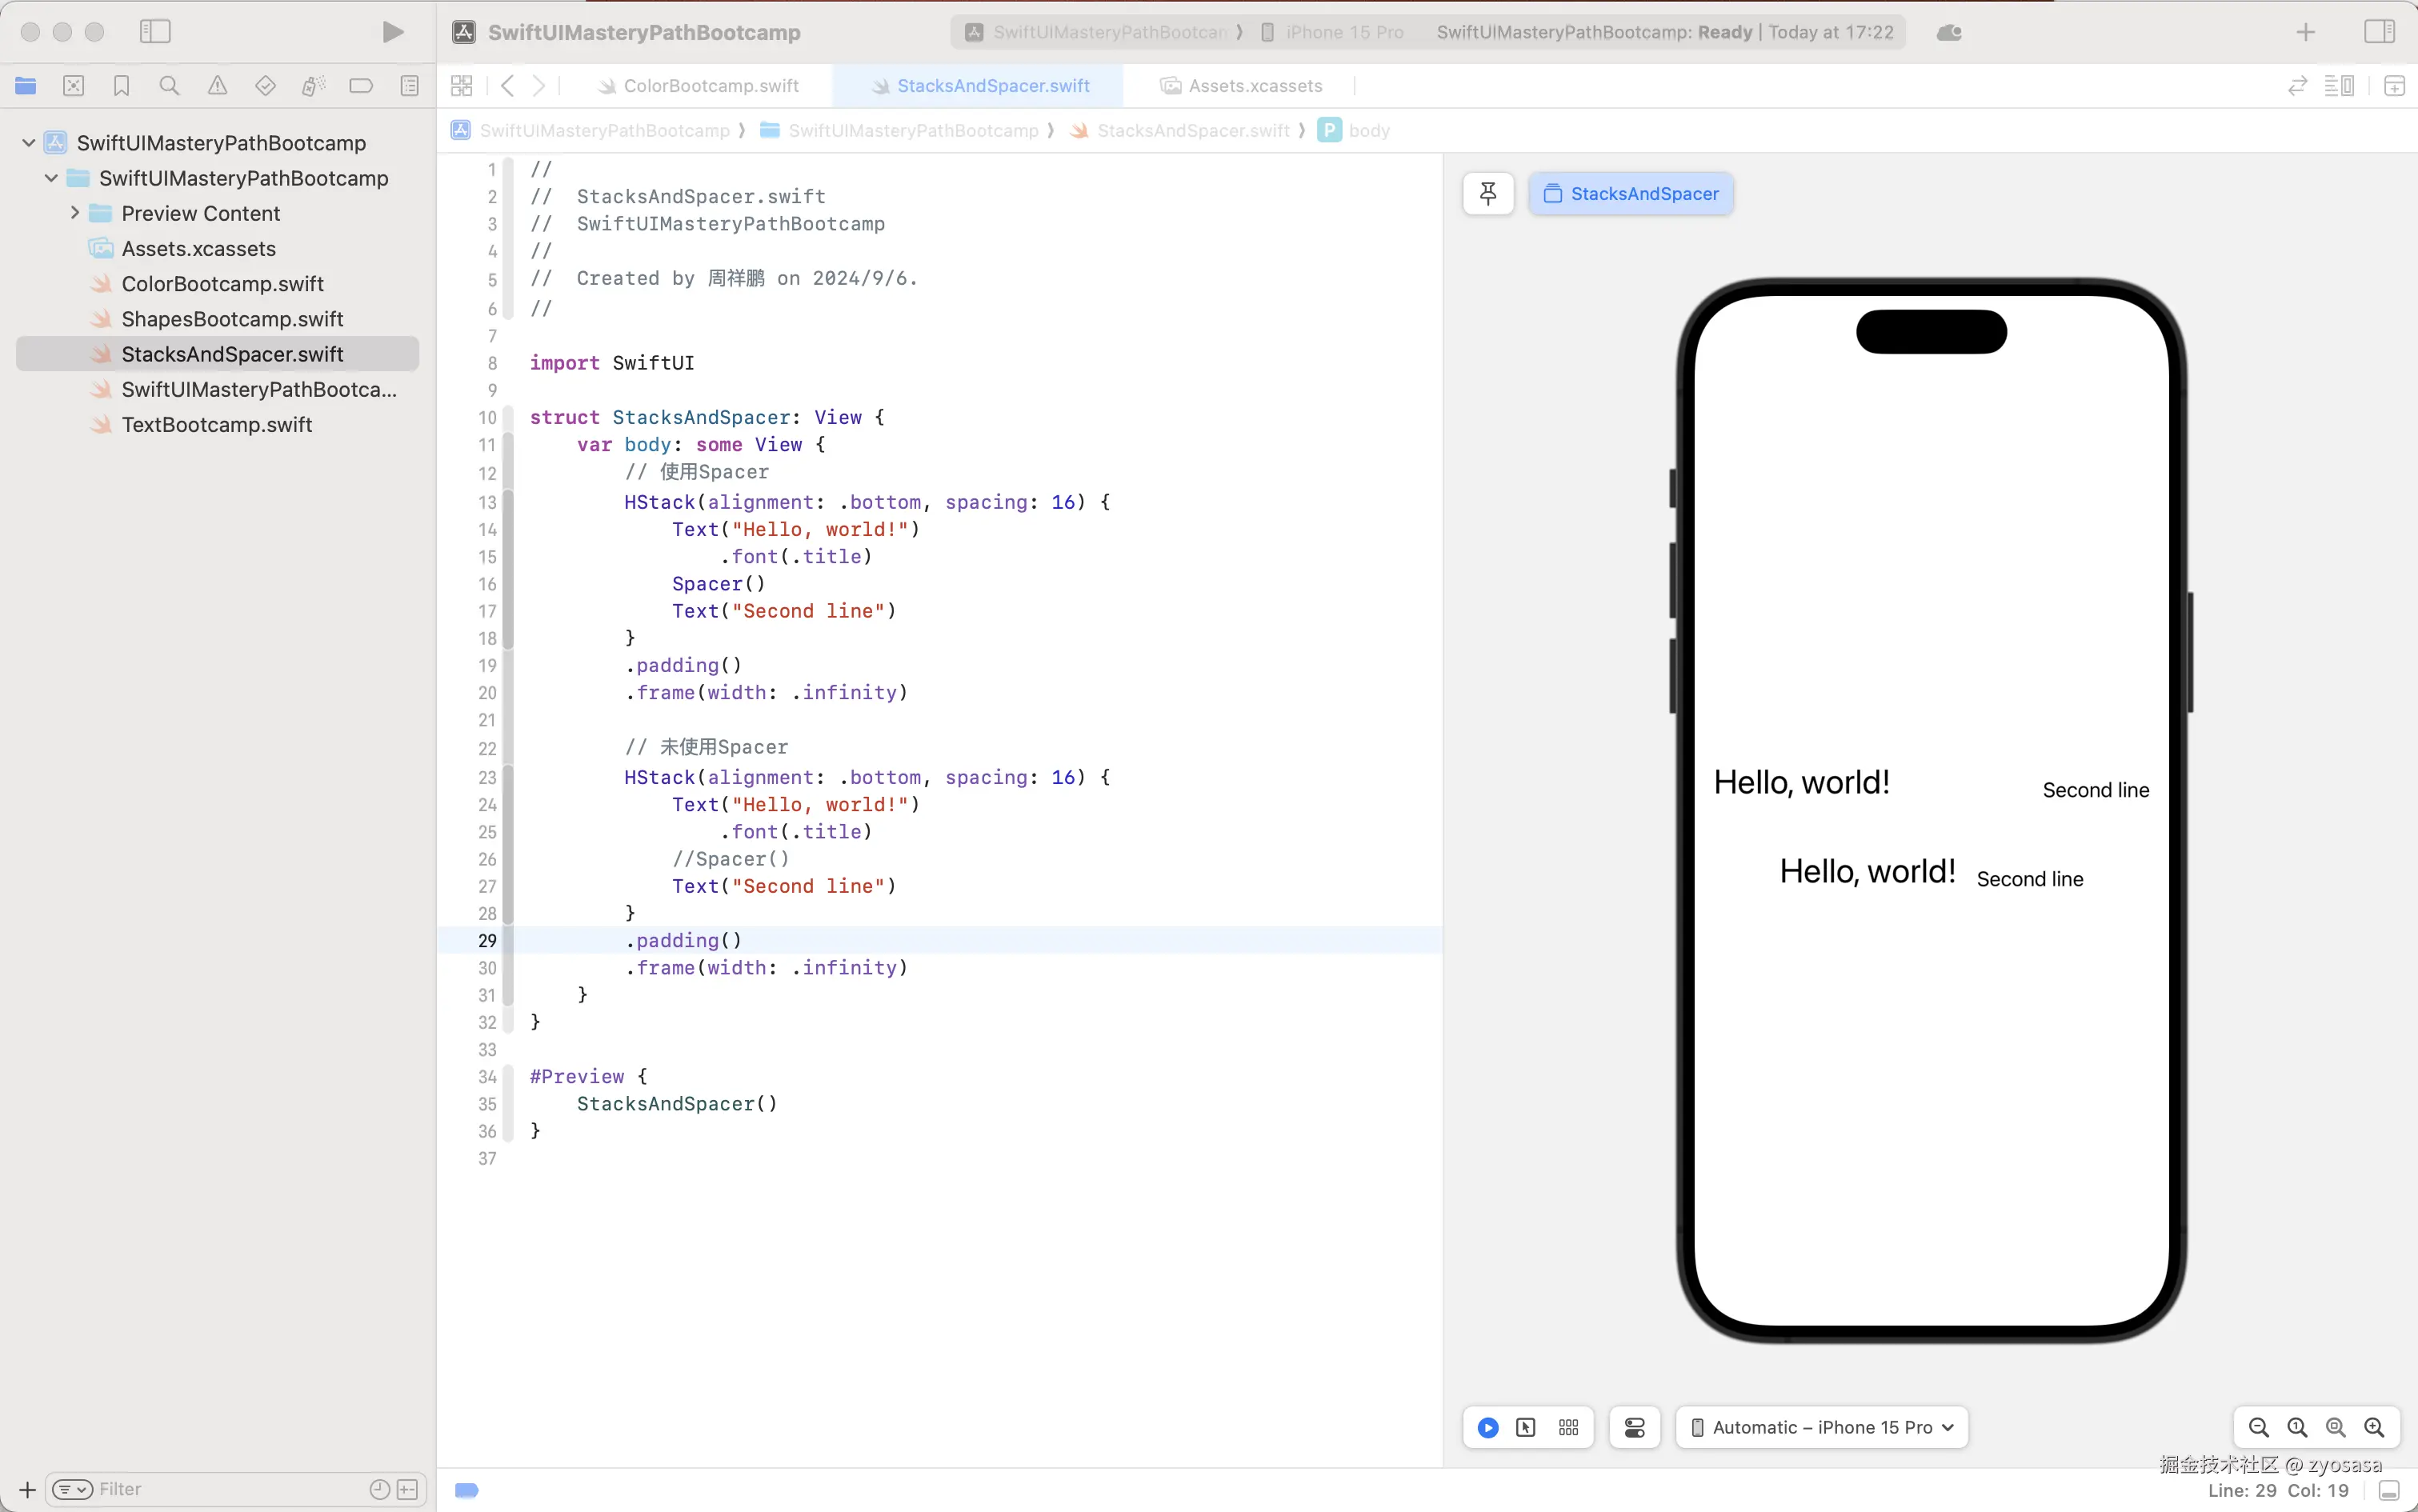Screen dimensions: 2418x1512
Task: Enable Live preview mode
Action: (1487, 1427)
